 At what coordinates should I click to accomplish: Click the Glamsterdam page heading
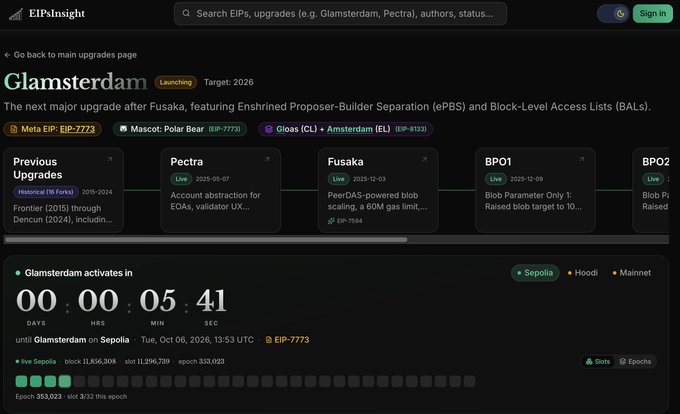[75, 81]
